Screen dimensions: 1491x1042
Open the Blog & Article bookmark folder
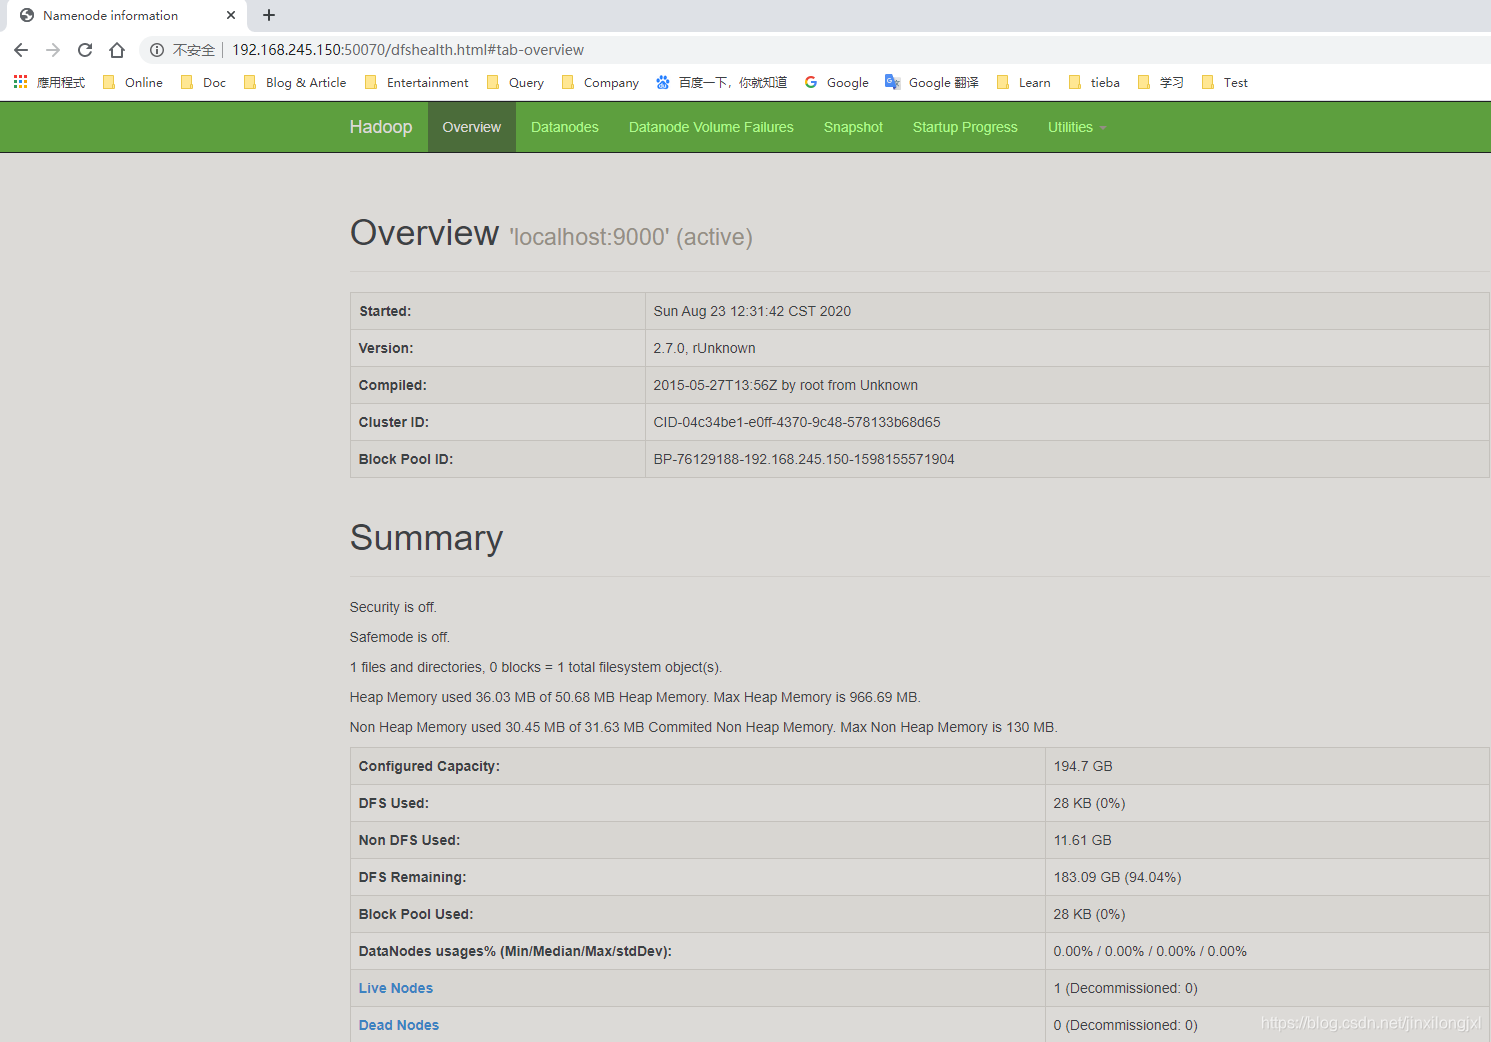[295, 83]
